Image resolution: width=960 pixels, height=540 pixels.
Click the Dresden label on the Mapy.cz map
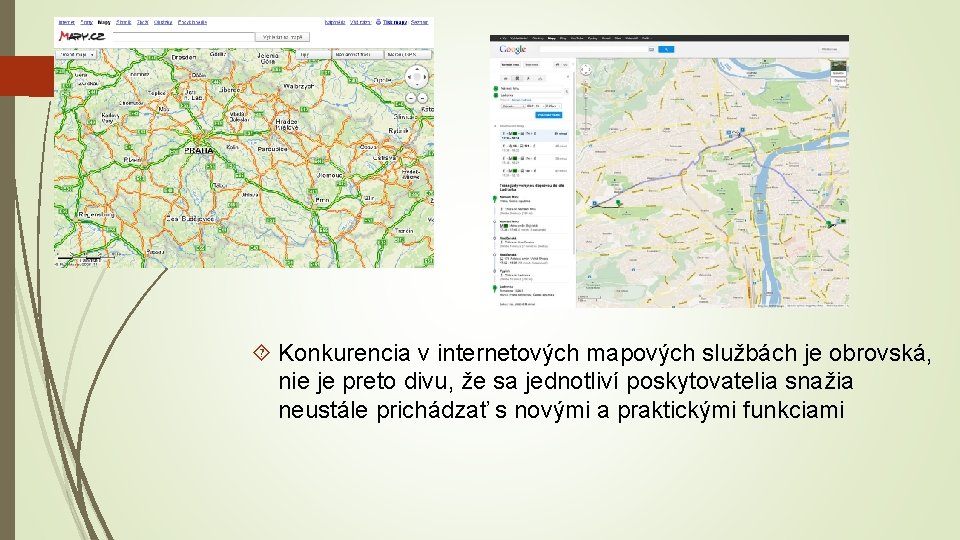(184, 57)
